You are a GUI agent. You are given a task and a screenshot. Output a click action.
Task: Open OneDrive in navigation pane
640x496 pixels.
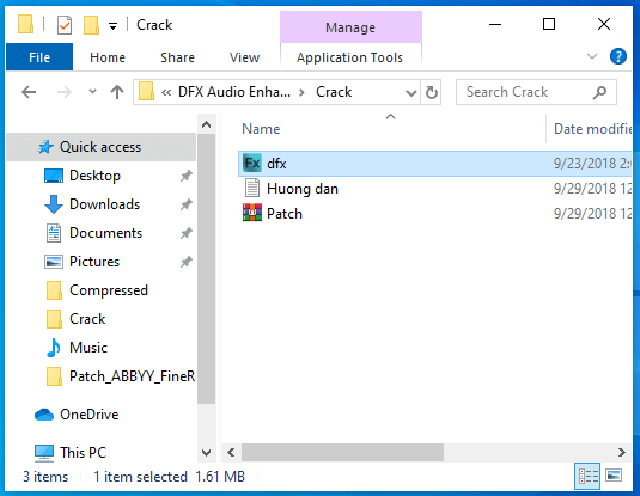(x=89, y=414)
